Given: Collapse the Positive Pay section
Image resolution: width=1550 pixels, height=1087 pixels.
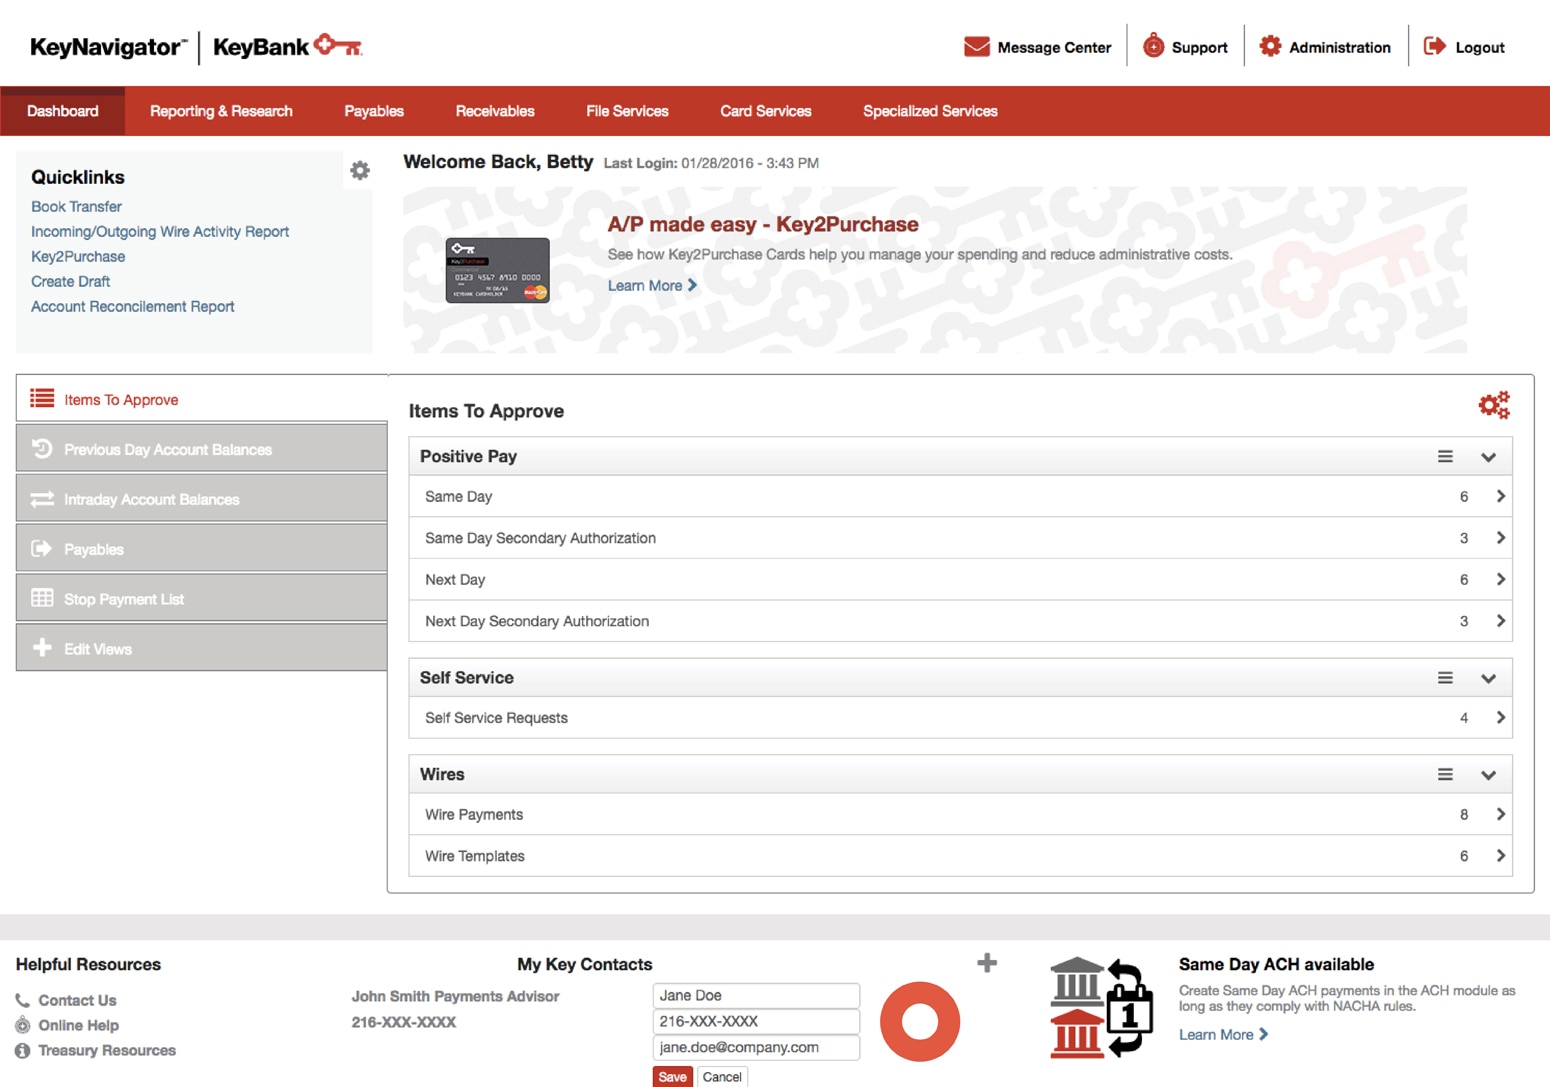Looking at the screenshot, I should click(1488, 457).
